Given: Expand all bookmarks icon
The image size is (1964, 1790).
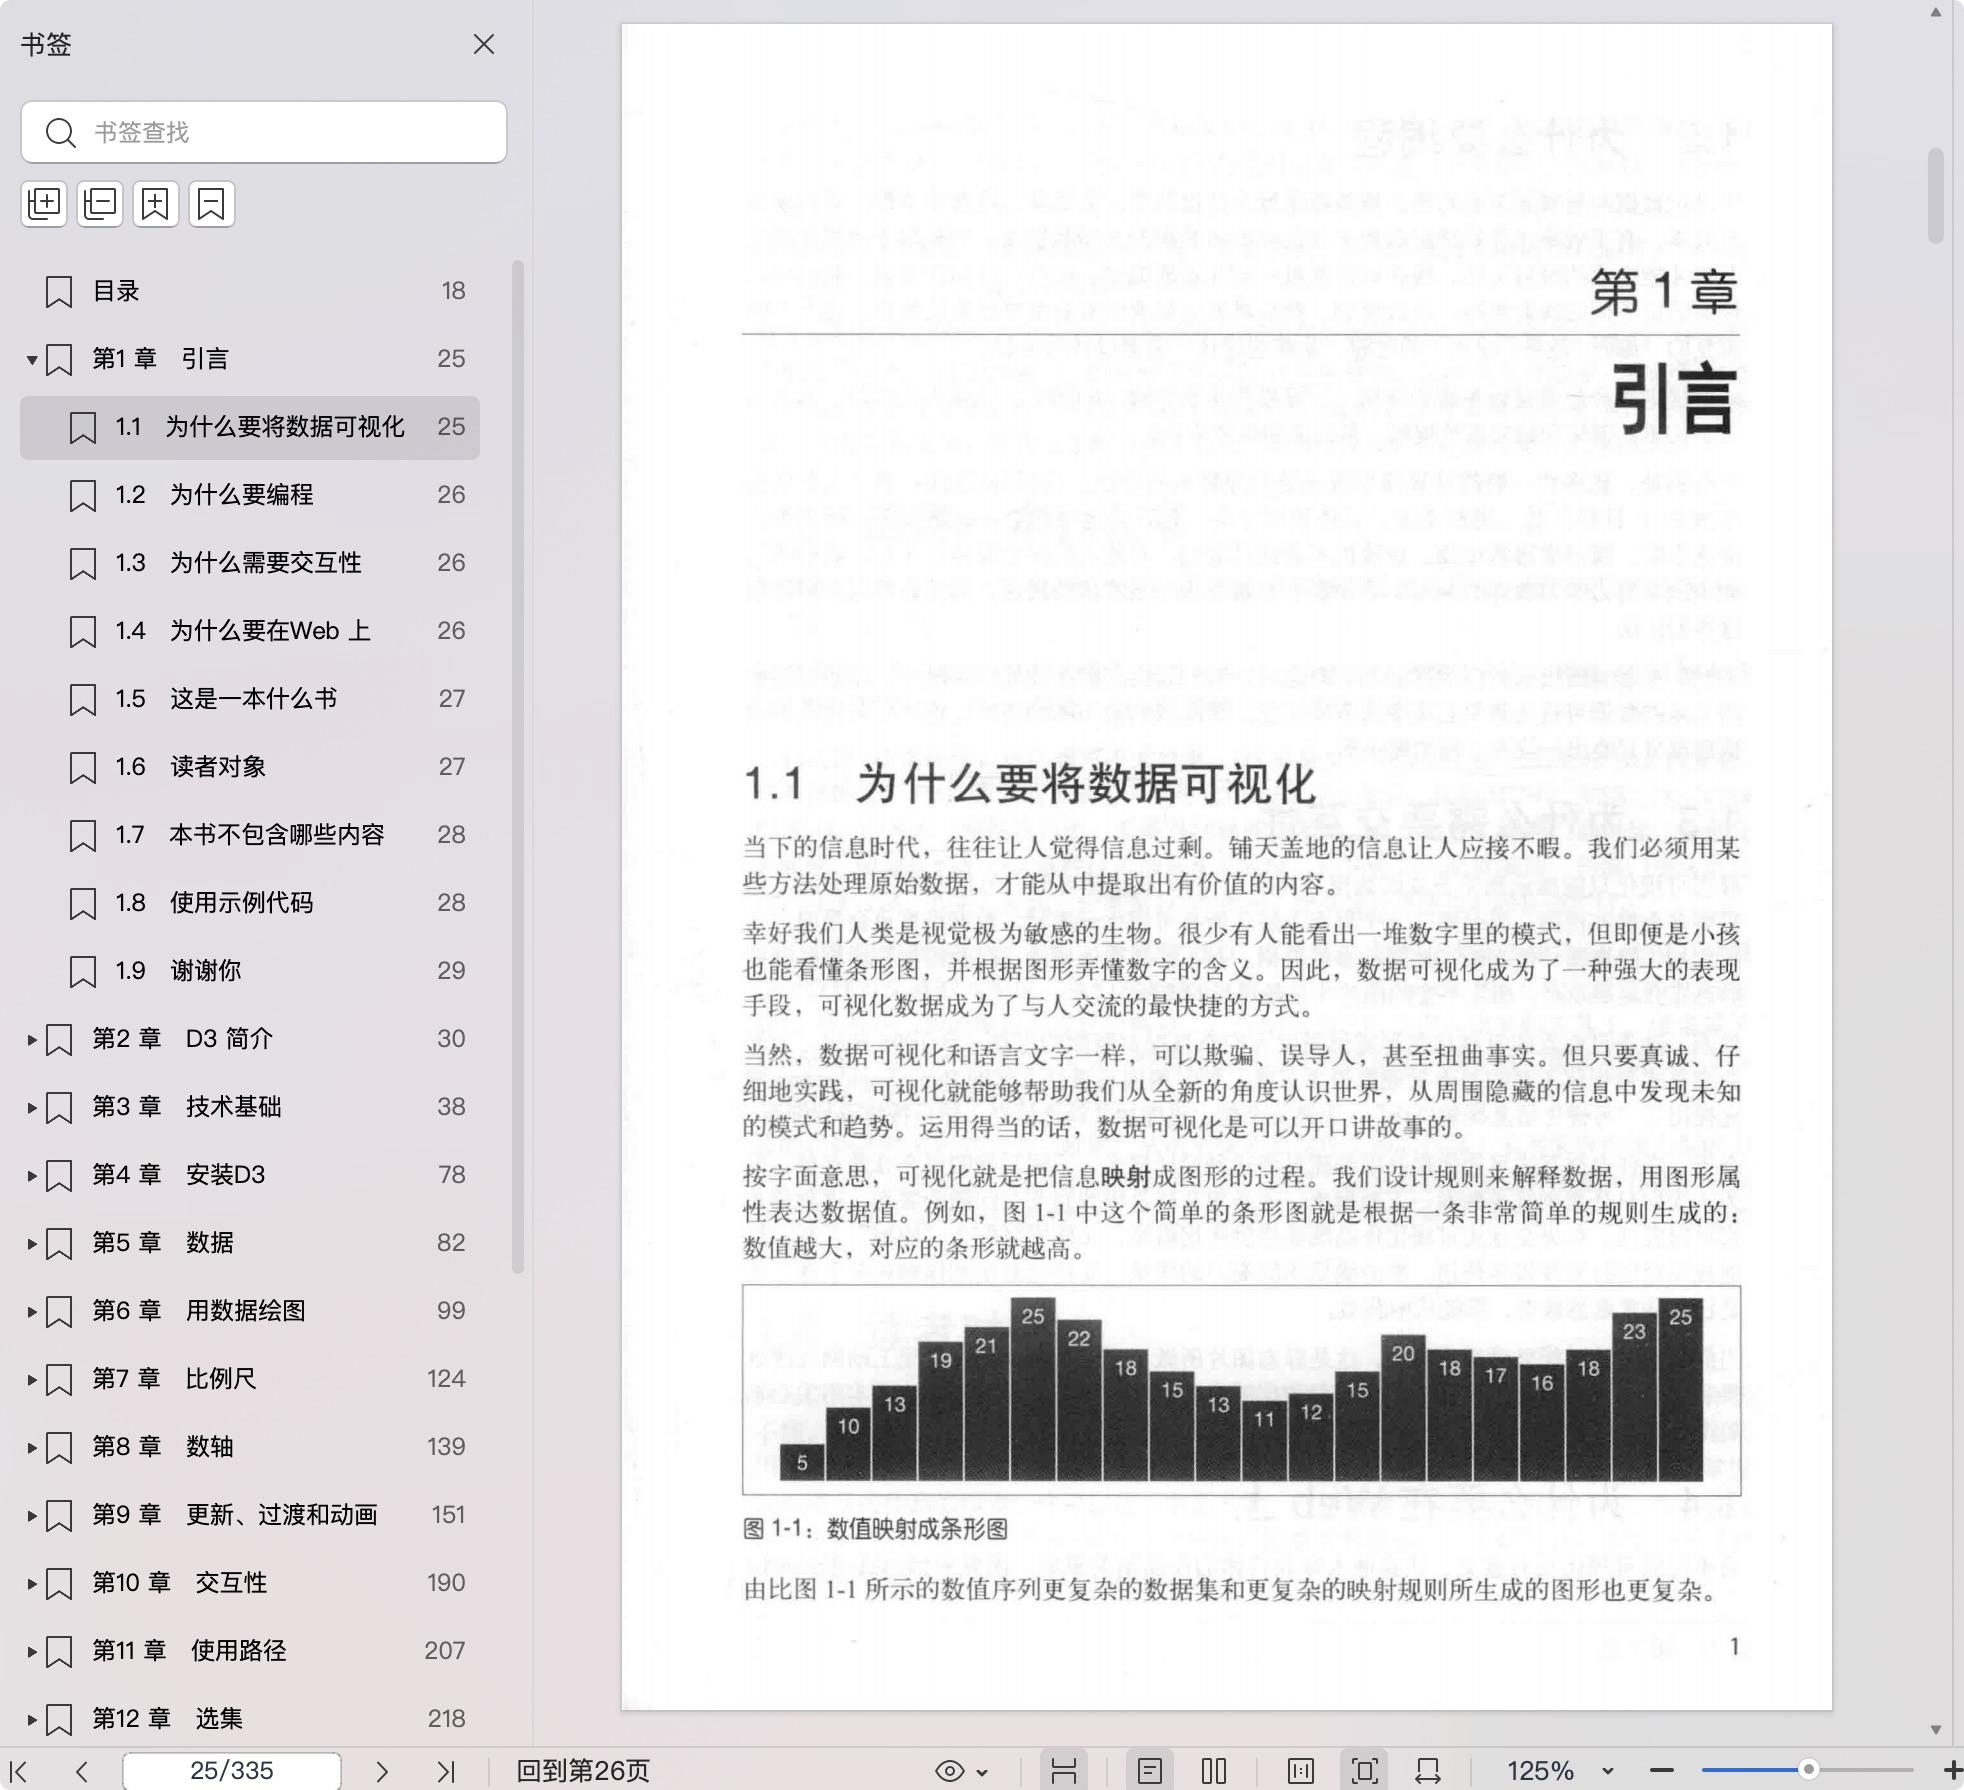Looking at the screenshot, I should coord(44,204).
